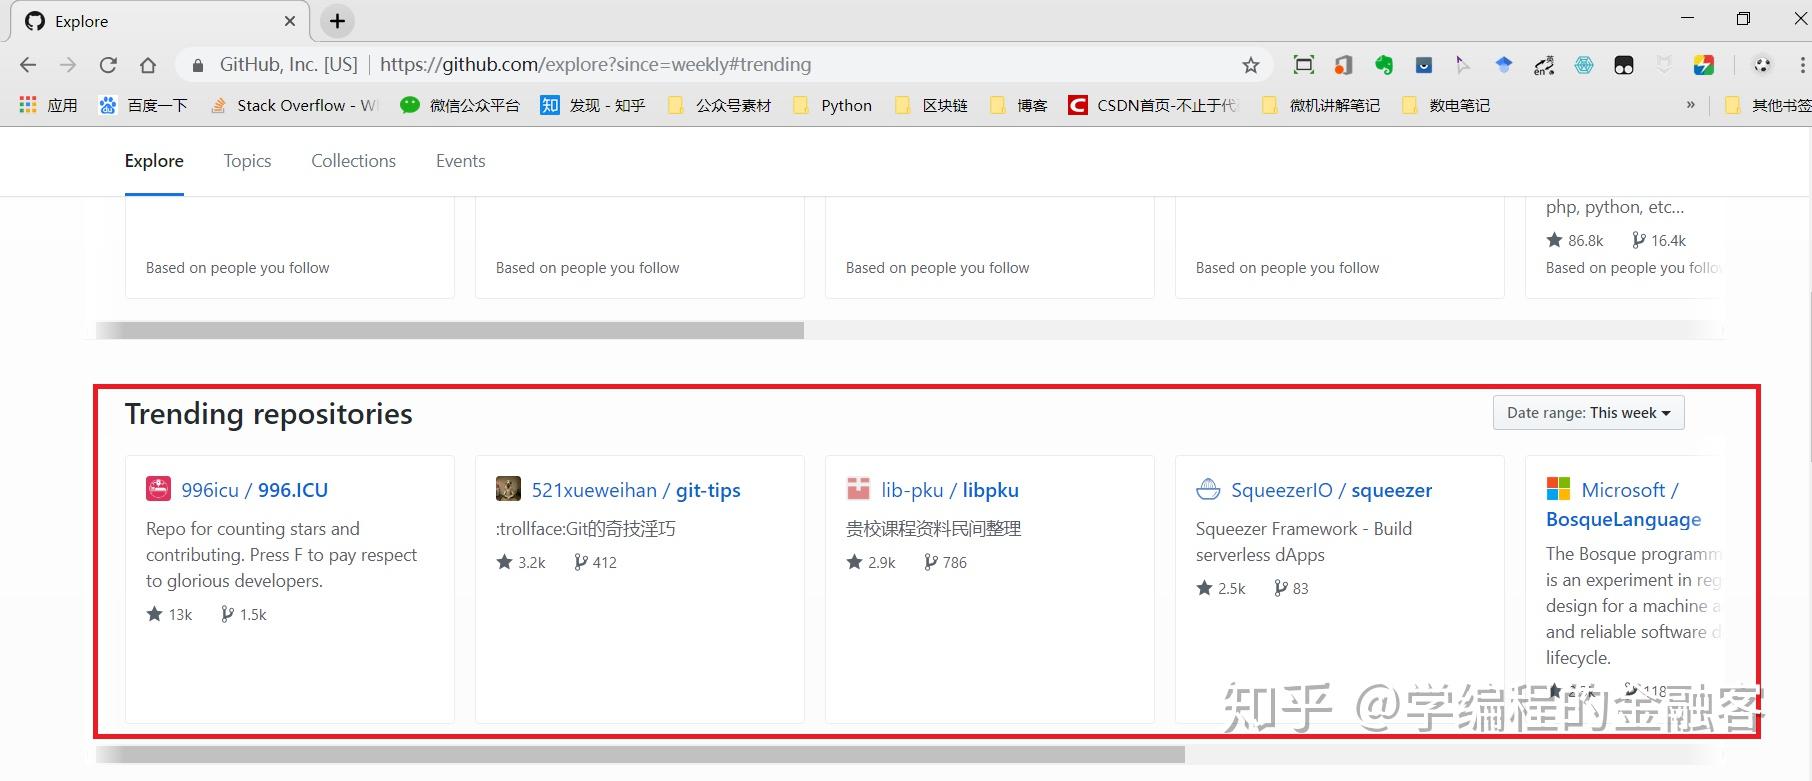Open the 公众号素材 bookmark folder
The image size is (1812, 781).
pos(720,105)
